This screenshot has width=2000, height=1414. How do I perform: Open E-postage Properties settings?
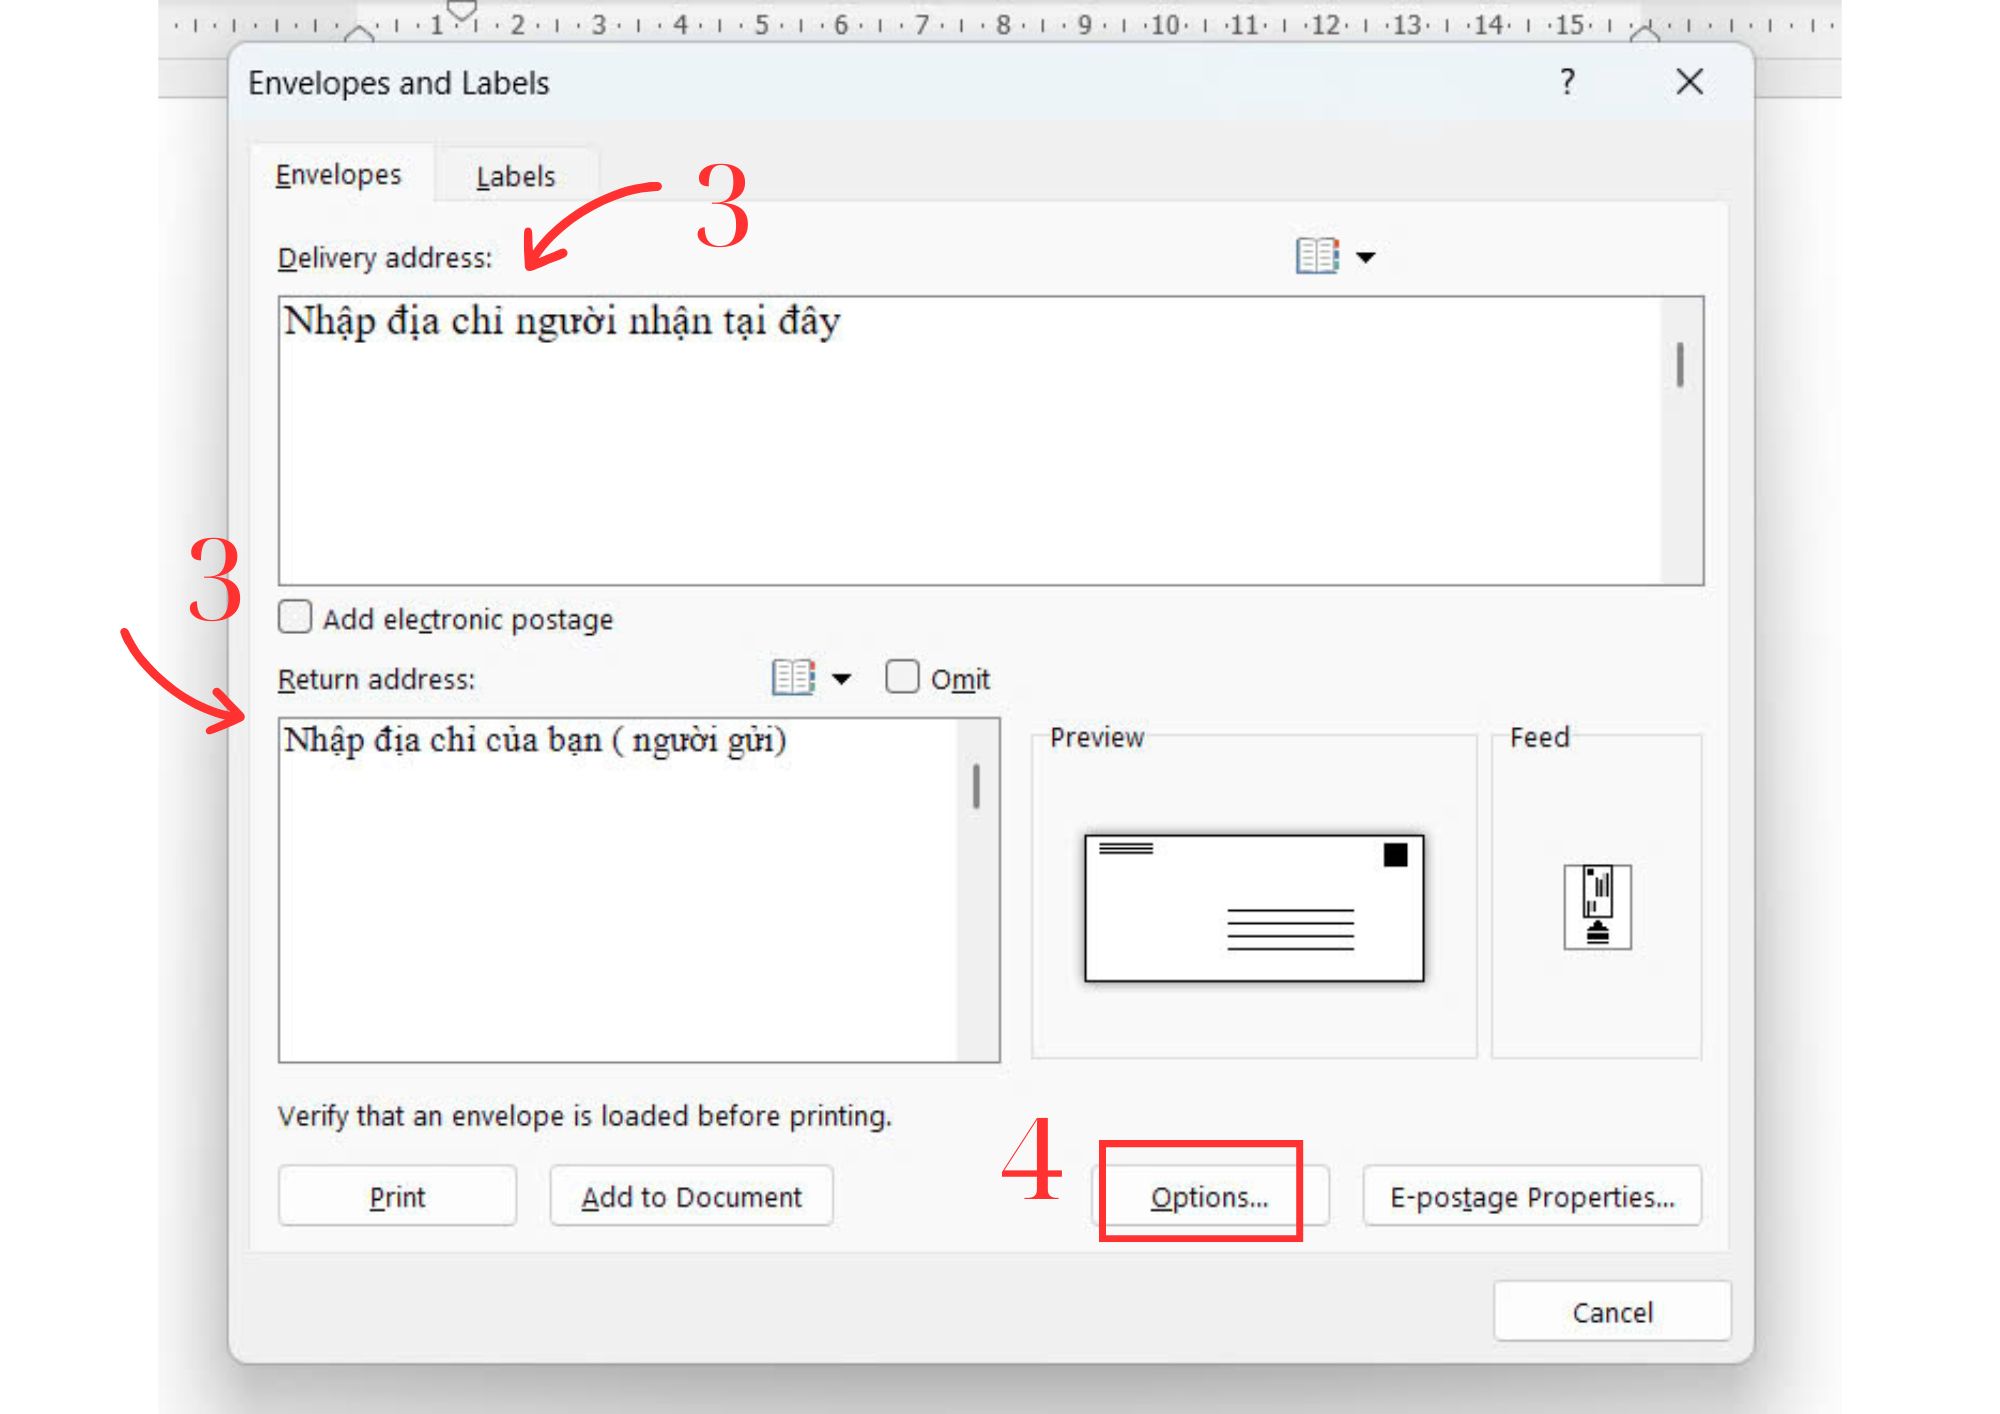[1531, 1196]
